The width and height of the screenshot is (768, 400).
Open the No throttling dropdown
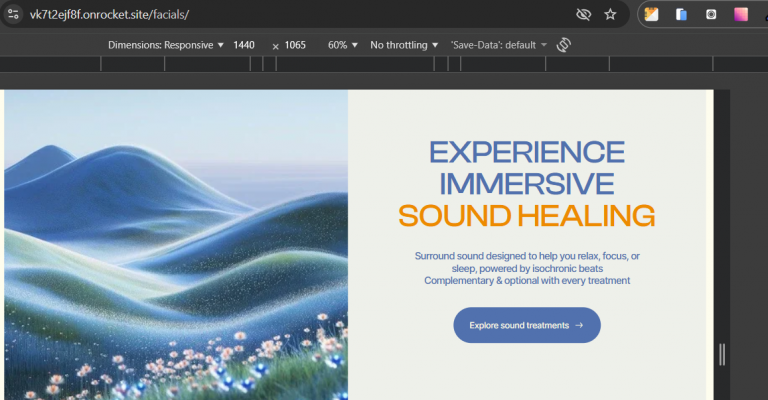coord(404,45)
